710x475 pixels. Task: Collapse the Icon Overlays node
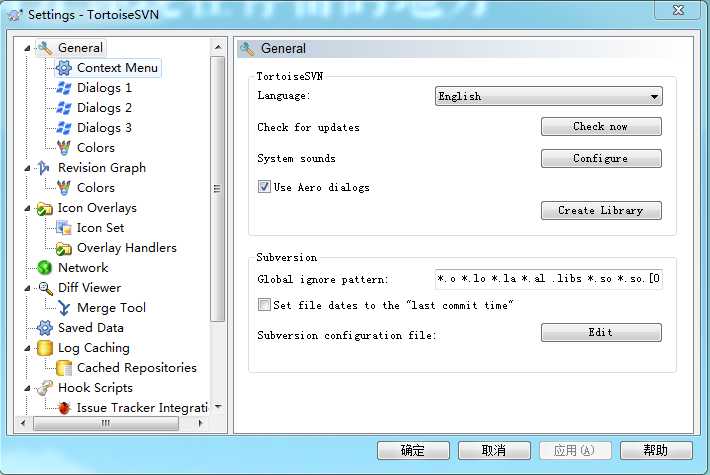(x=28, y=208)
